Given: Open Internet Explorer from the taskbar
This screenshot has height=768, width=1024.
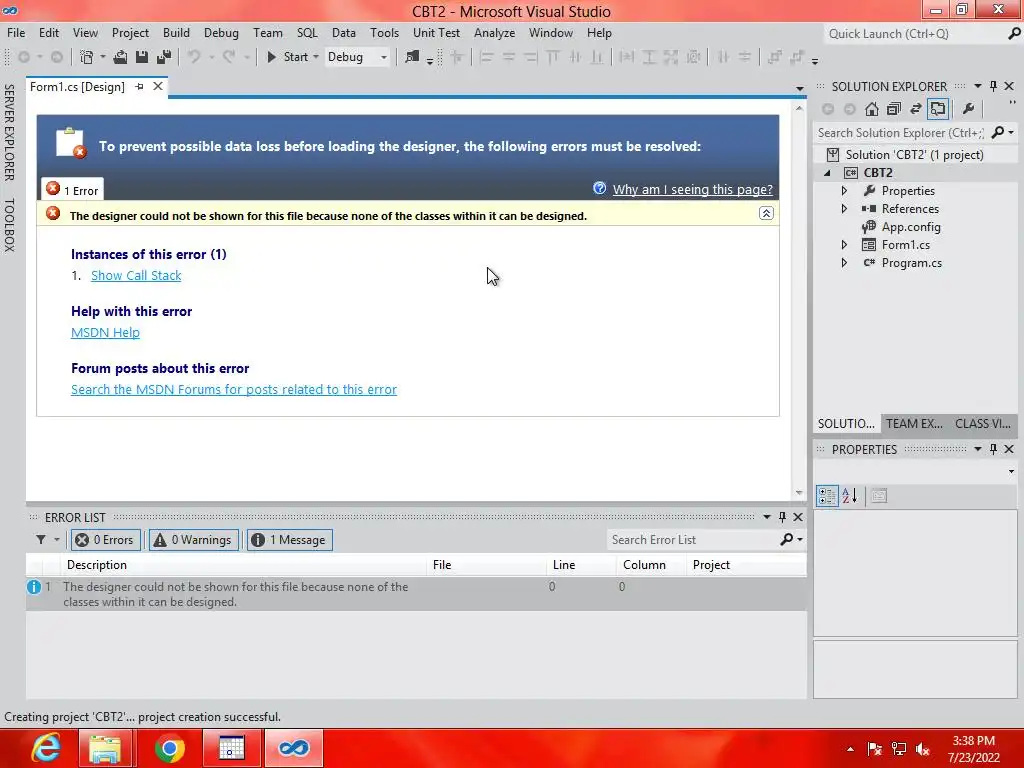Looking at the screenshot, I should [46, 748].
